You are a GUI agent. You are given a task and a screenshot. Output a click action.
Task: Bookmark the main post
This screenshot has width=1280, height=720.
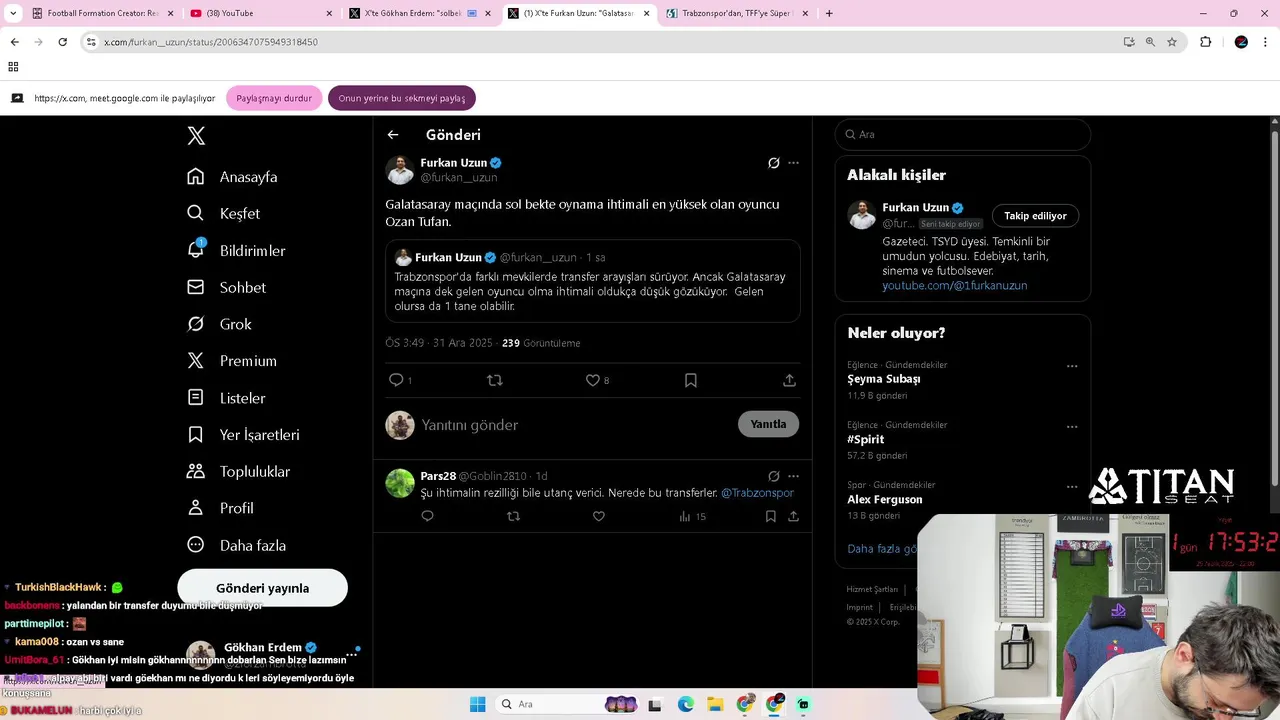690,380
